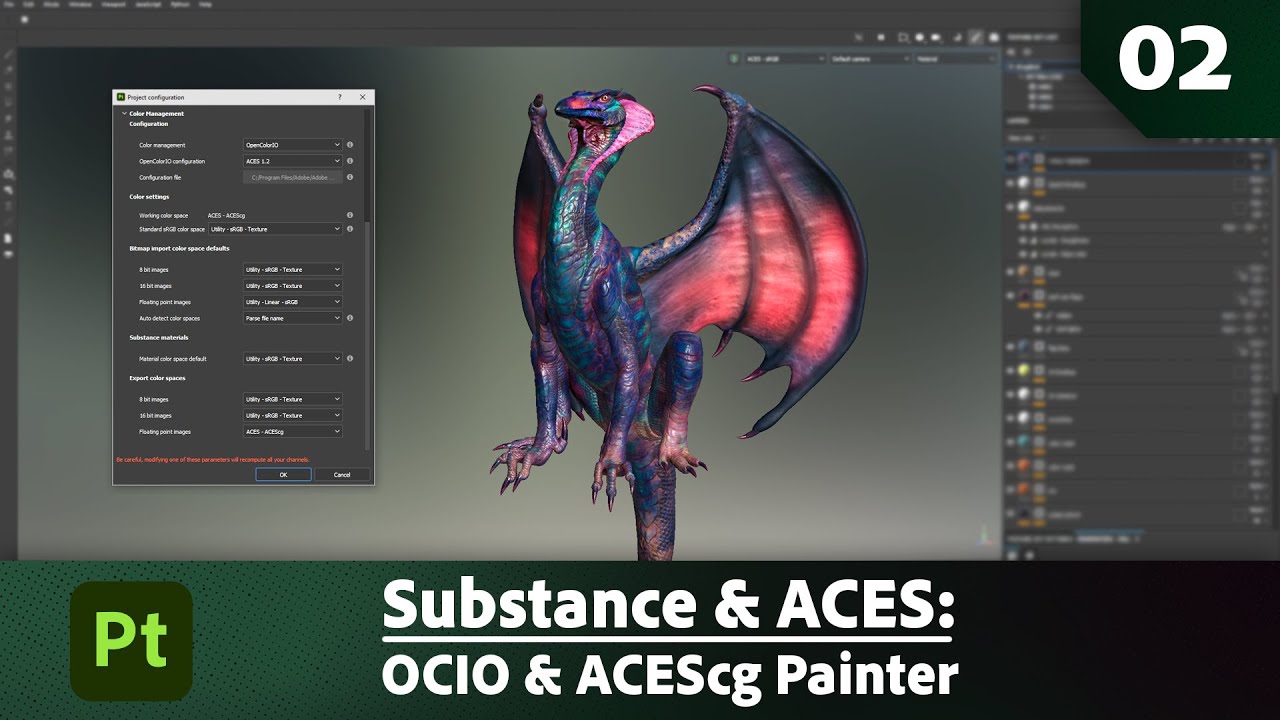Open export Floating point images ACEScg dropdown

click(292, 432)
